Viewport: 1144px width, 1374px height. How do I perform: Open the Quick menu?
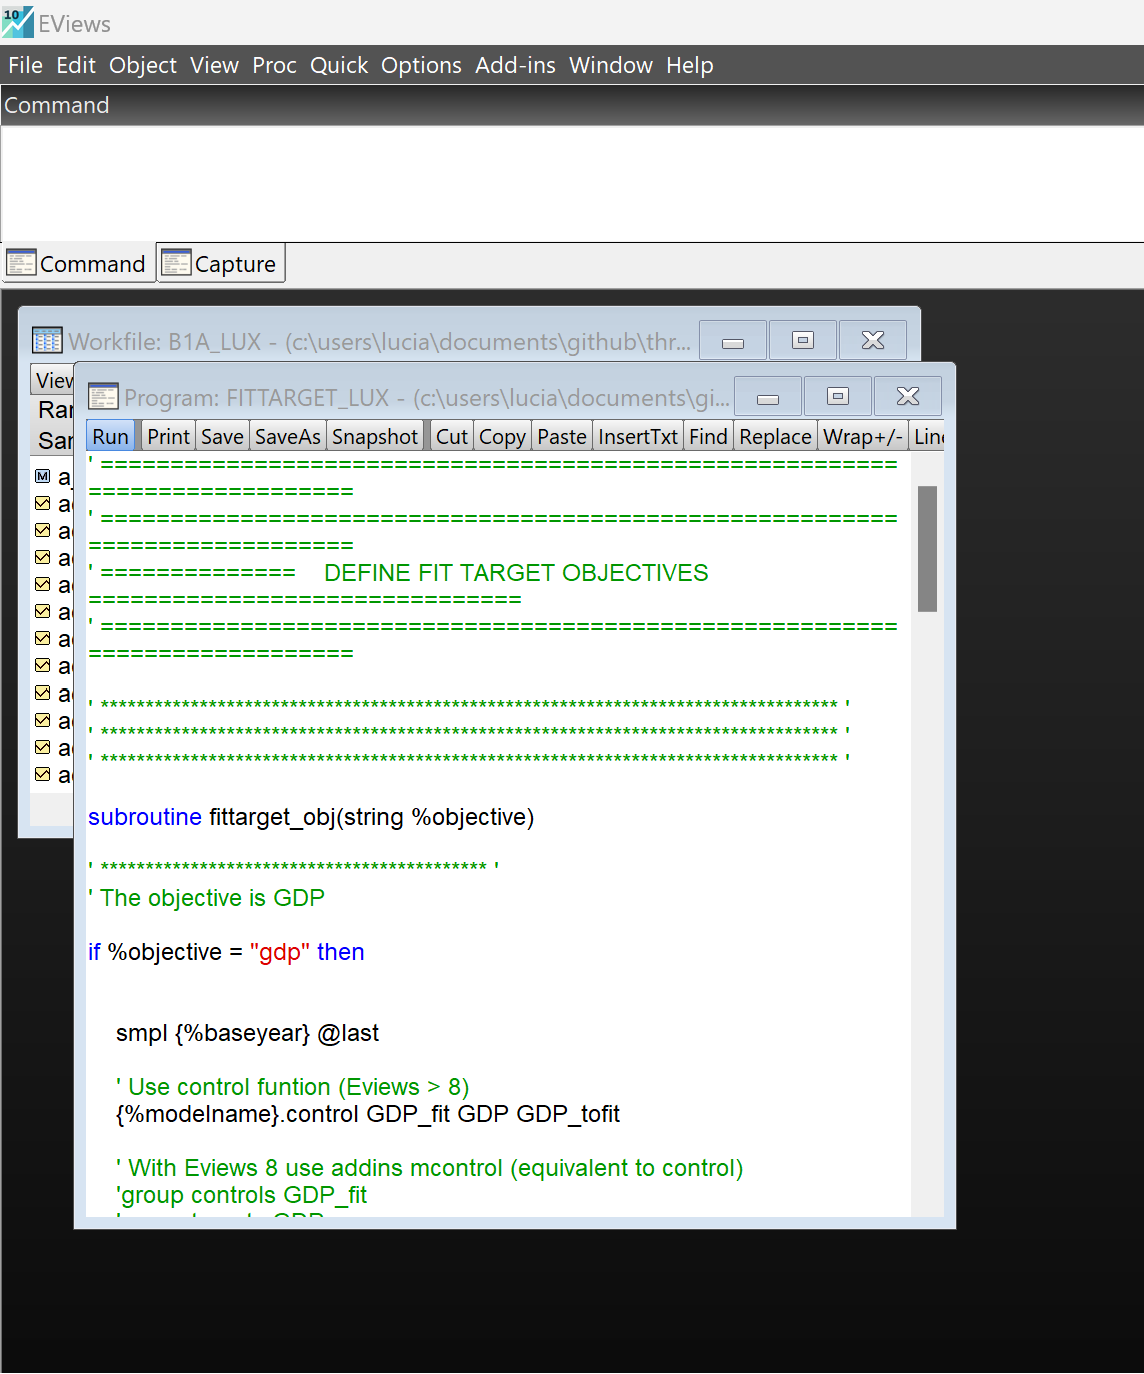click(x=339, y=65)
